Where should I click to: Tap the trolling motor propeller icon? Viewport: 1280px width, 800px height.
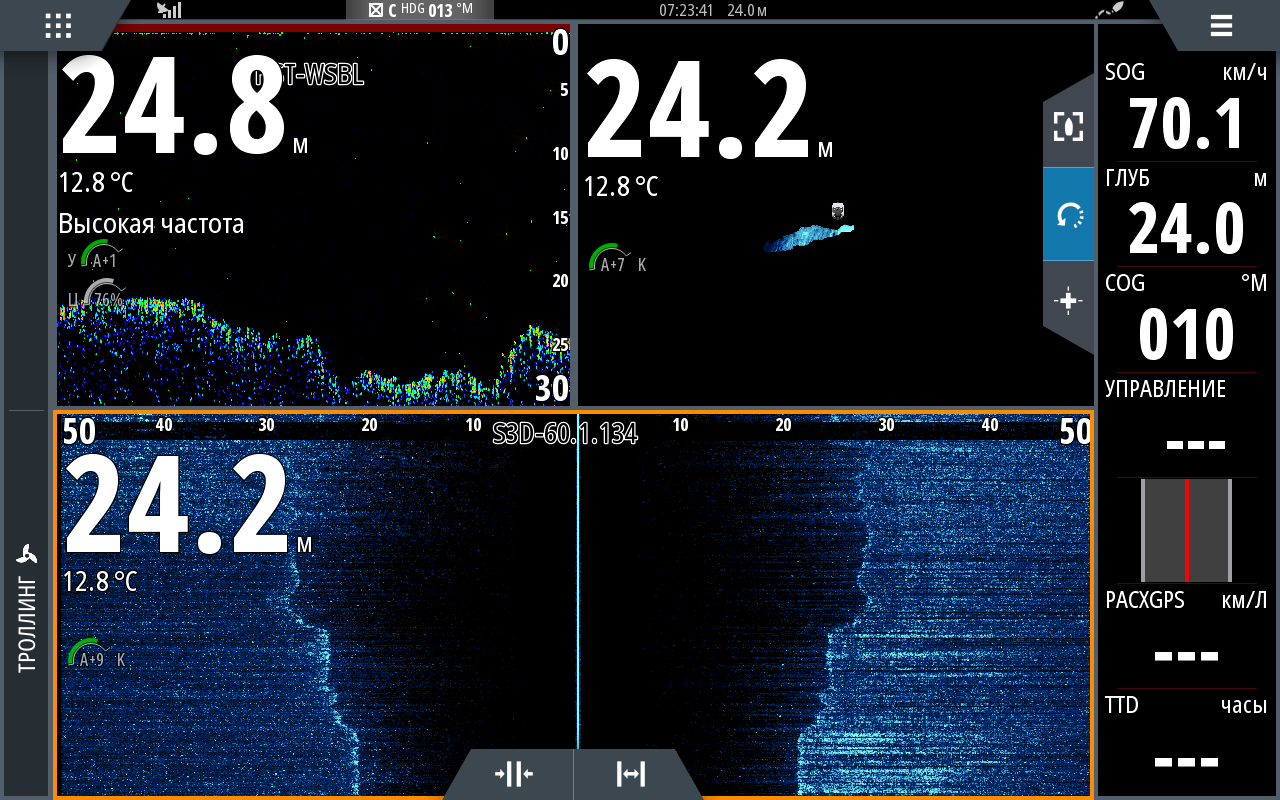[27, 556]
